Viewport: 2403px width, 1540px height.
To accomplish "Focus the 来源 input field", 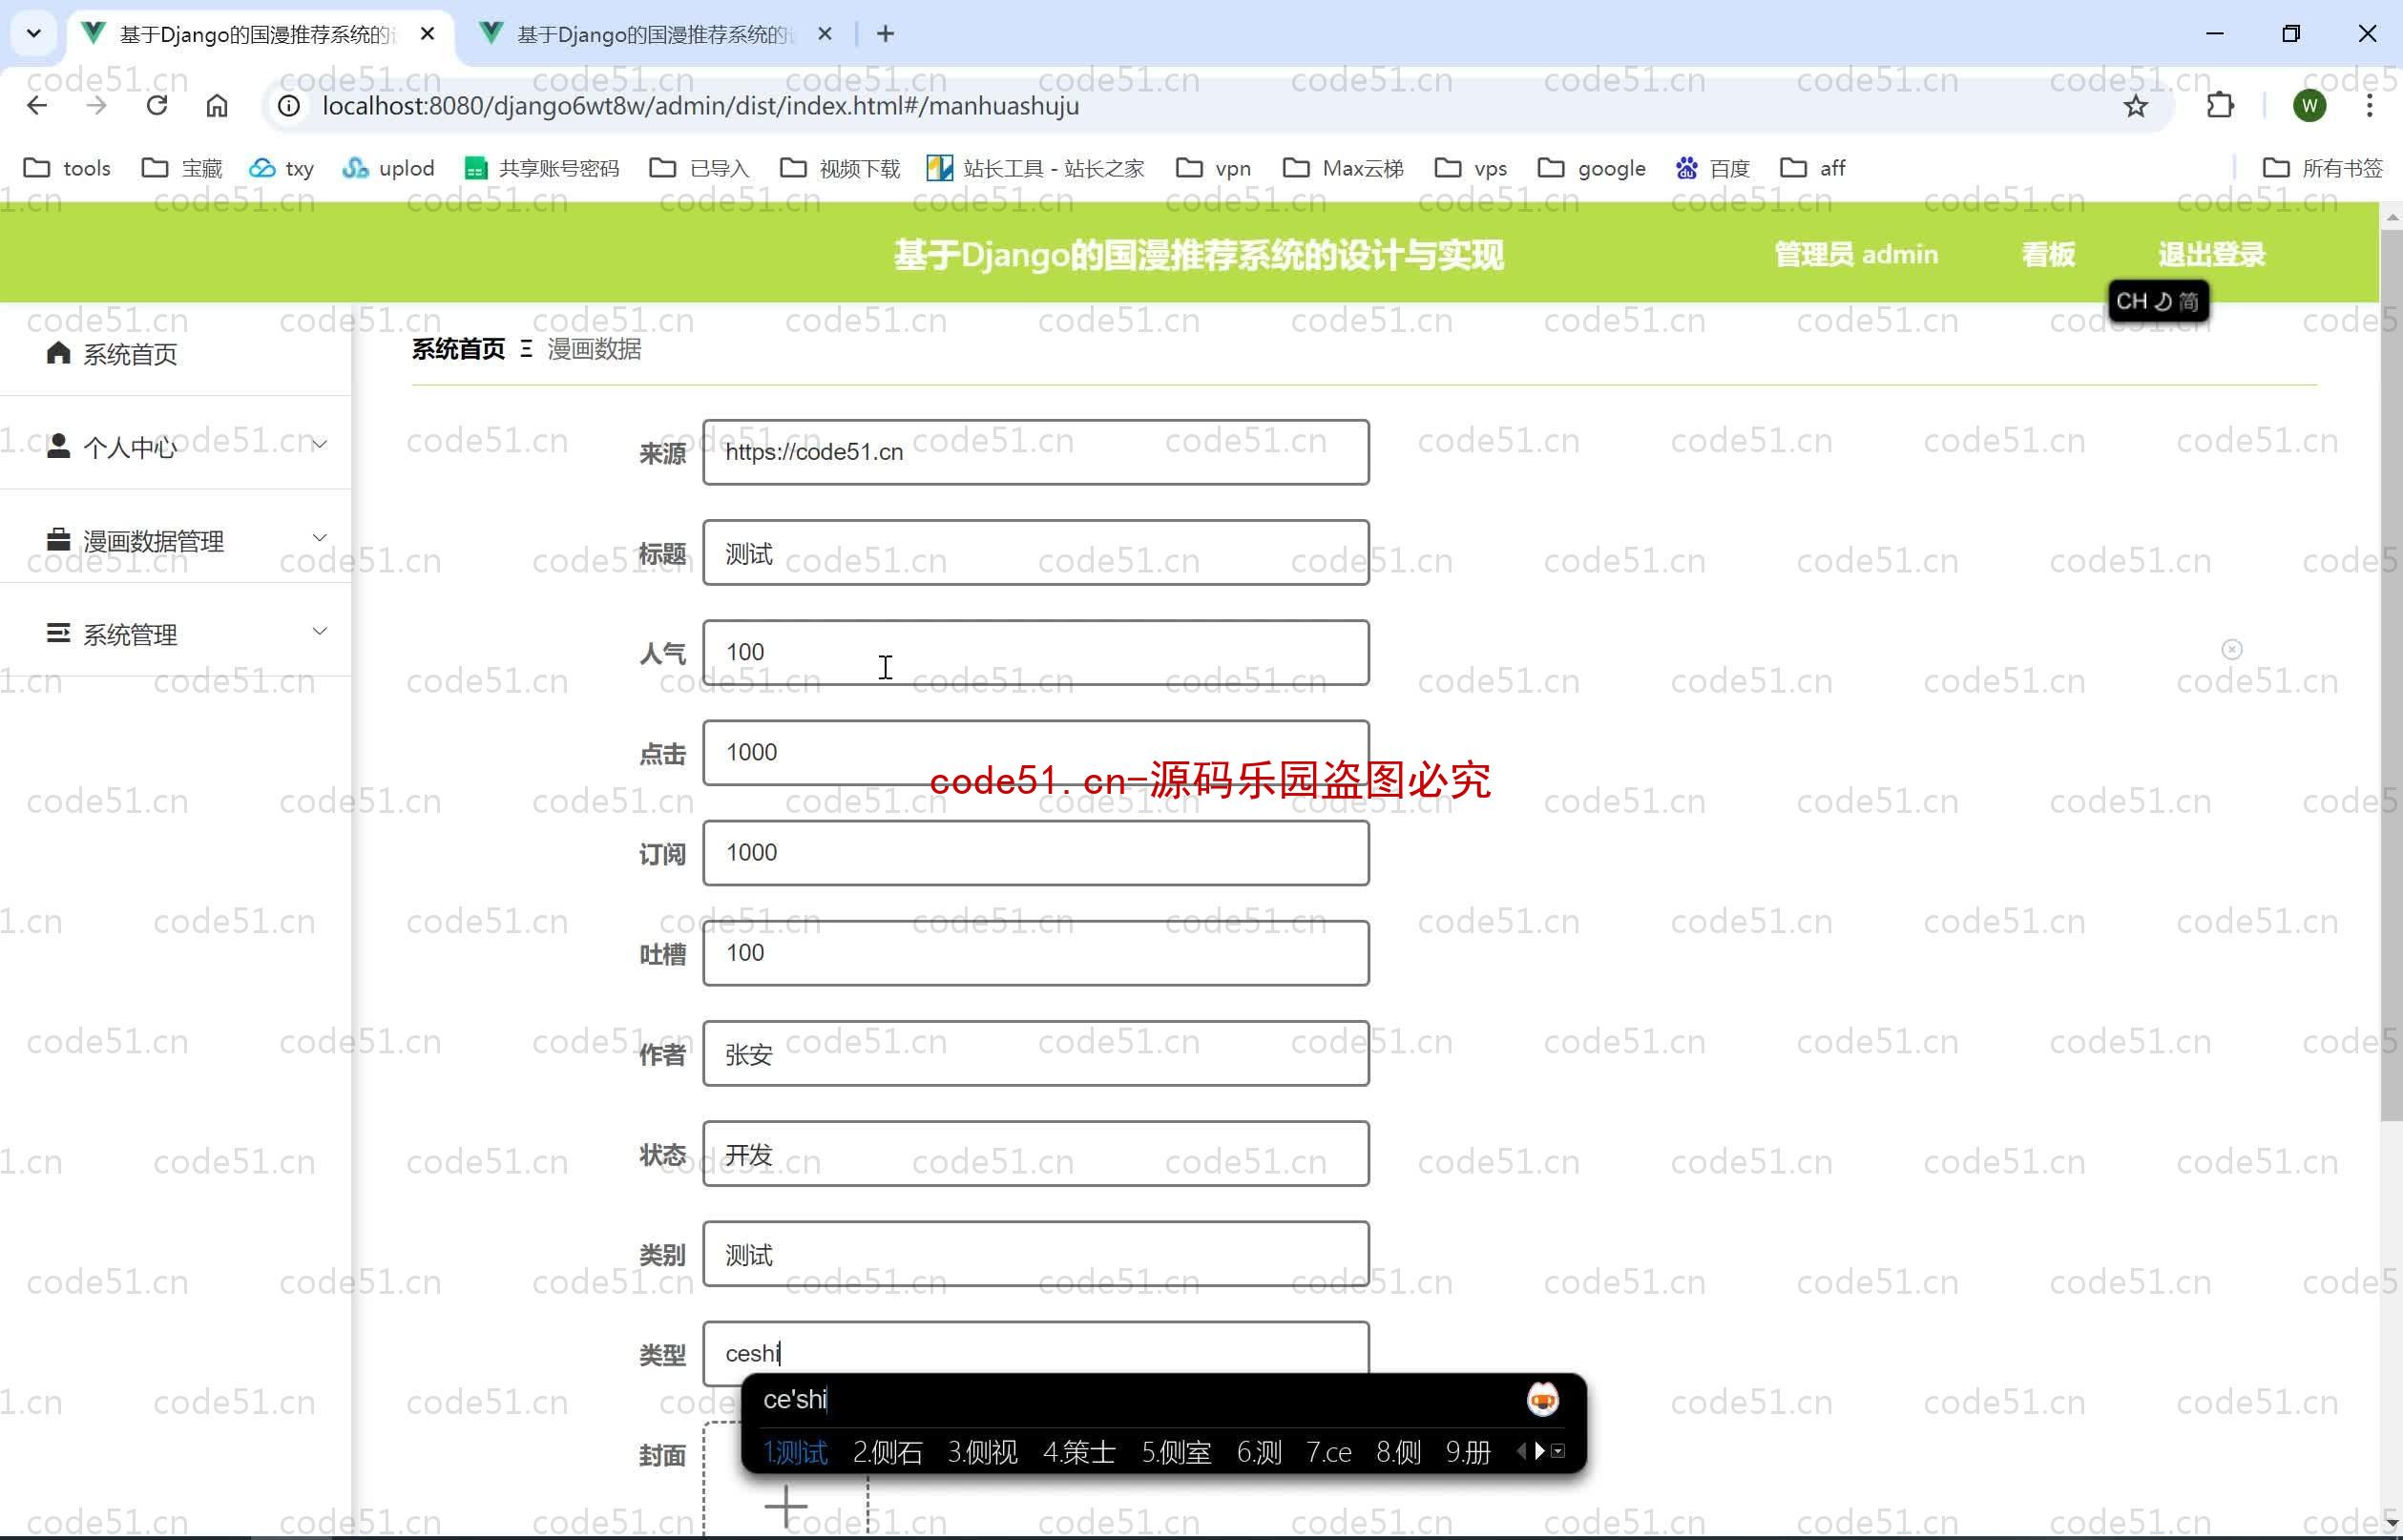I will click(x=1036, y=452).
